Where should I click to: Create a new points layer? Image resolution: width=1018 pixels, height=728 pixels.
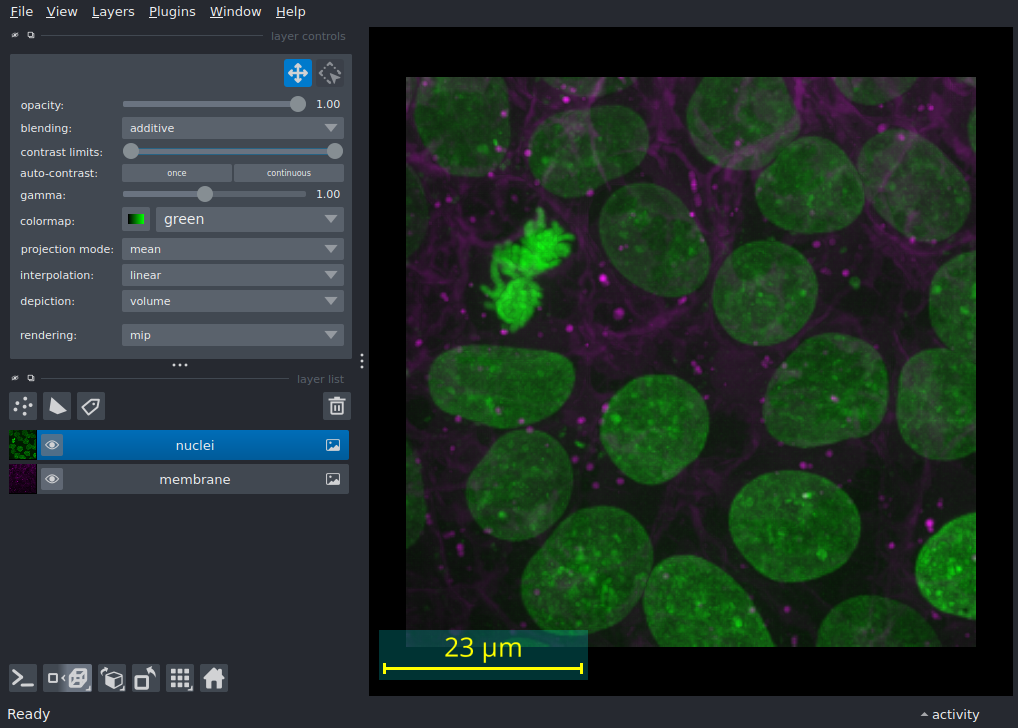pos(23,406)
